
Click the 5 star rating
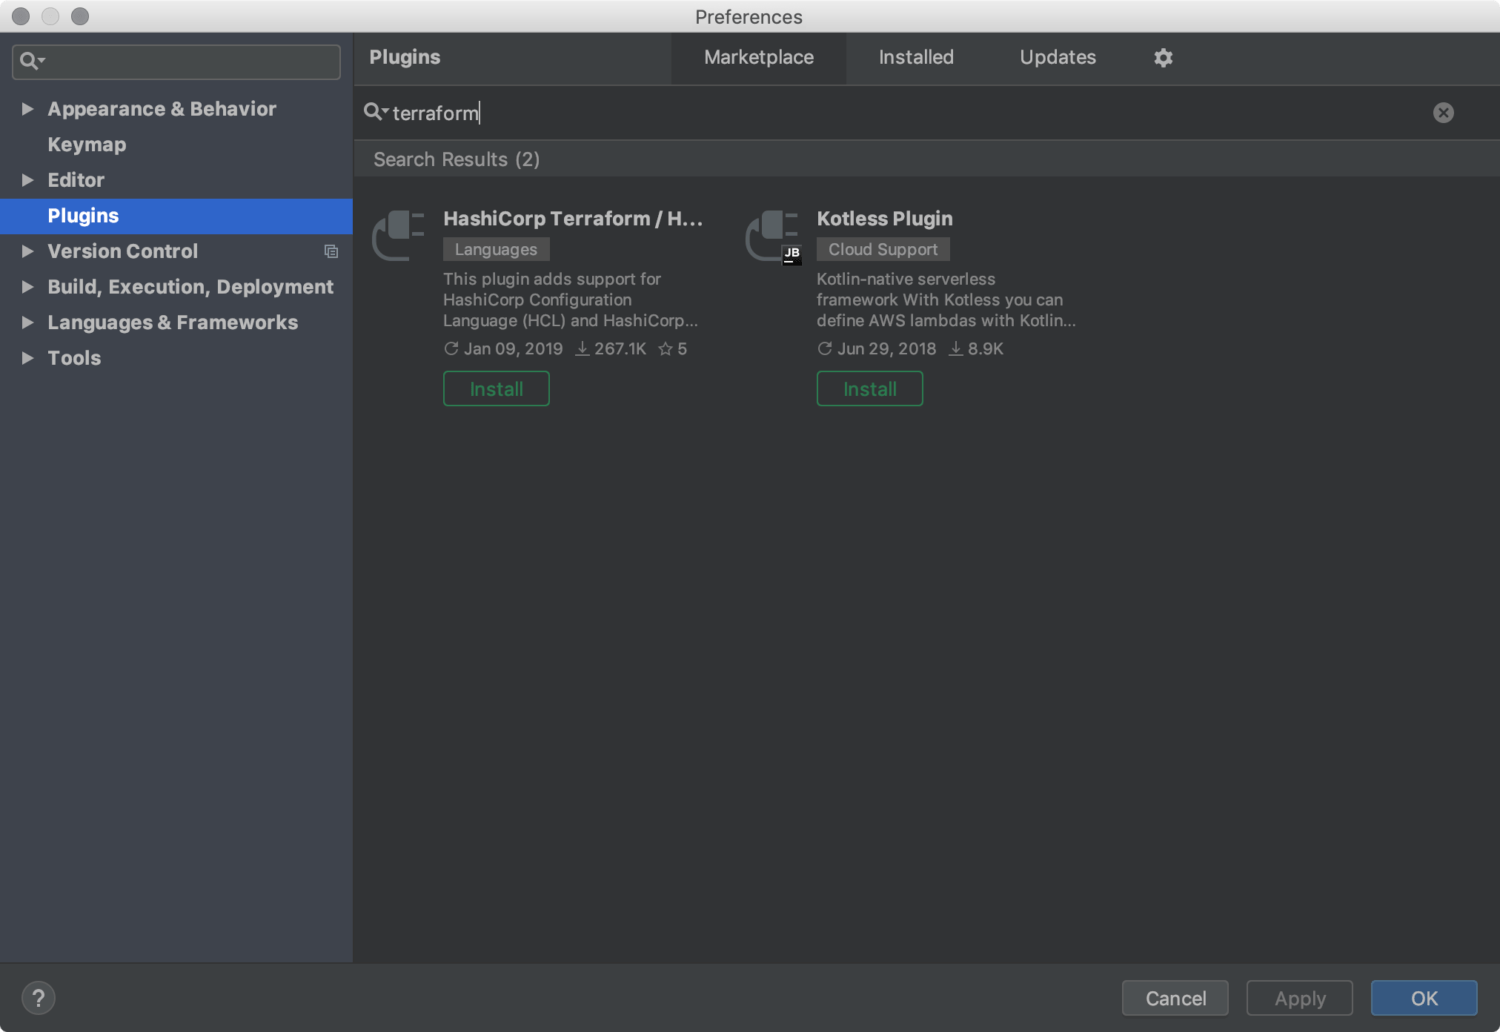[x=672, y=349]
